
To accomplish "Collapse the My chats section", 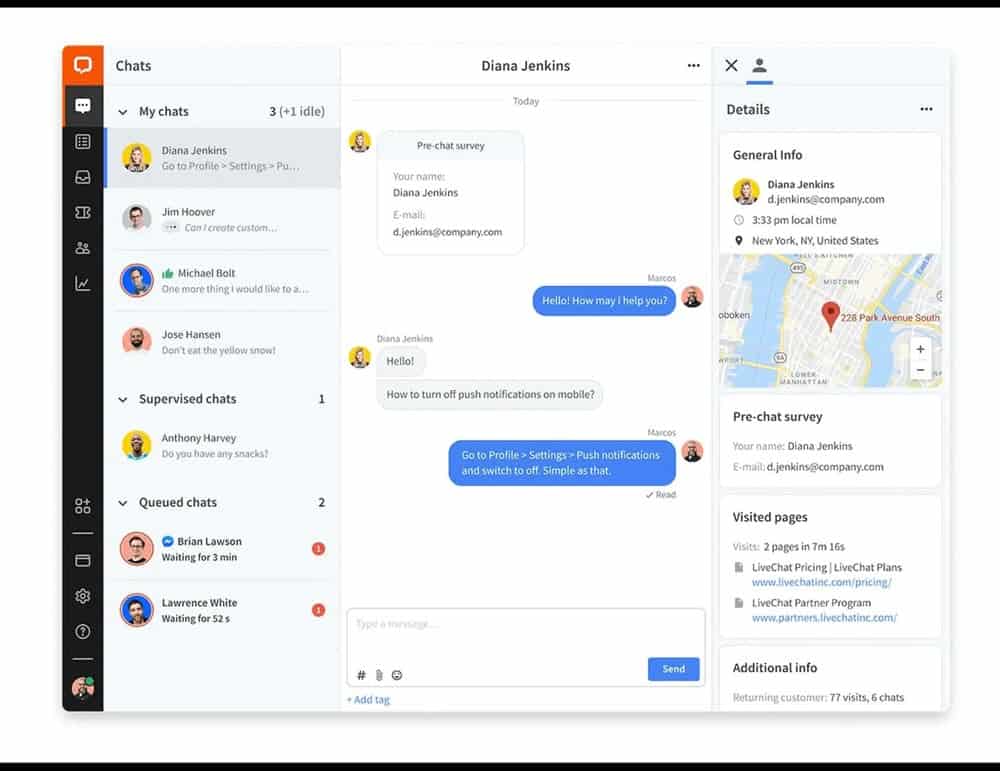I will tap(122, 111).
